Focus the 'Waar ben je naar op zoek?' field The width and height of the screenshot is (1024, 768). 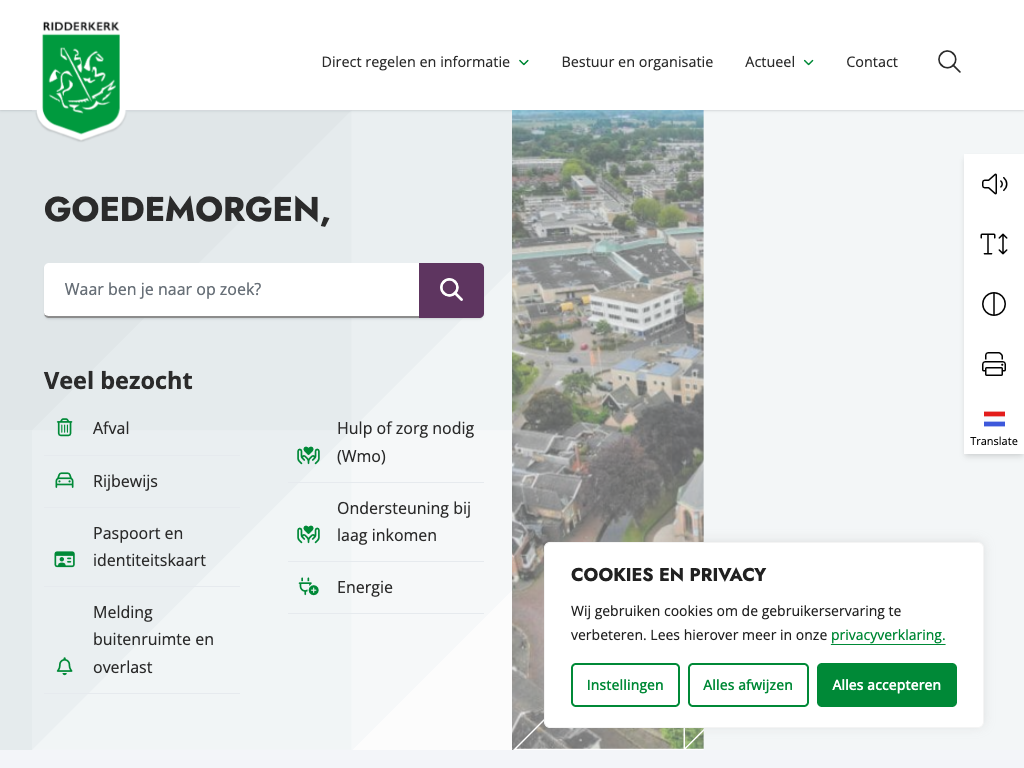click(x=231, y=290)
